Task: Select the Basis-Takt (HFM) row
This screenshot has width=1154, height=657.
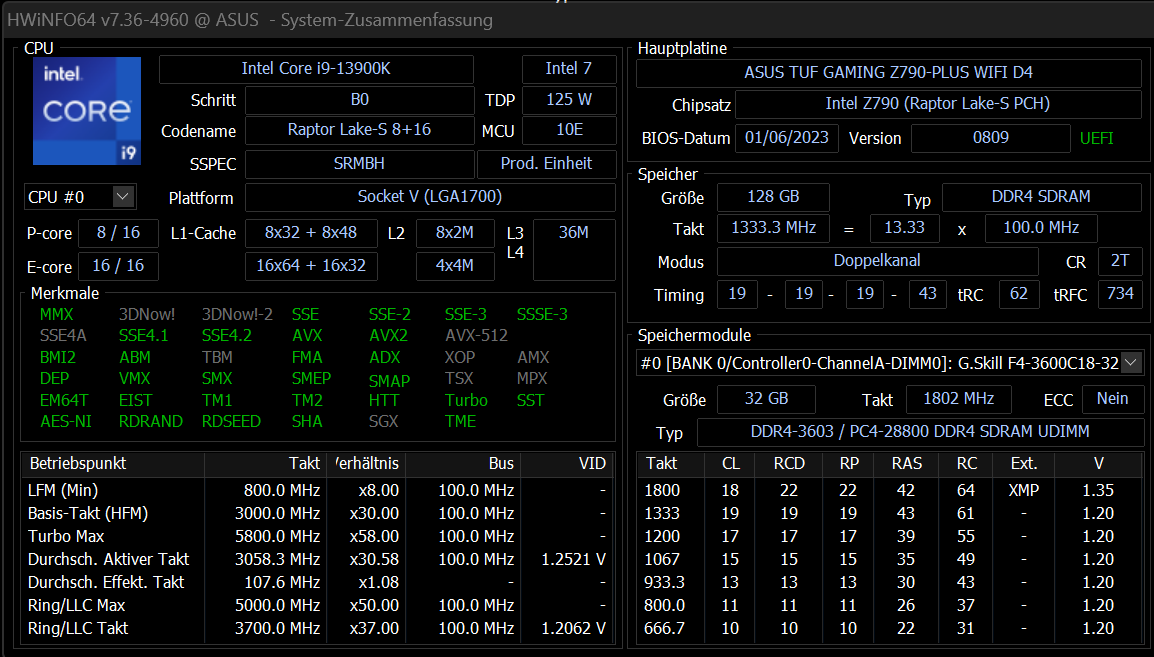Action: (x=317, y=514)
